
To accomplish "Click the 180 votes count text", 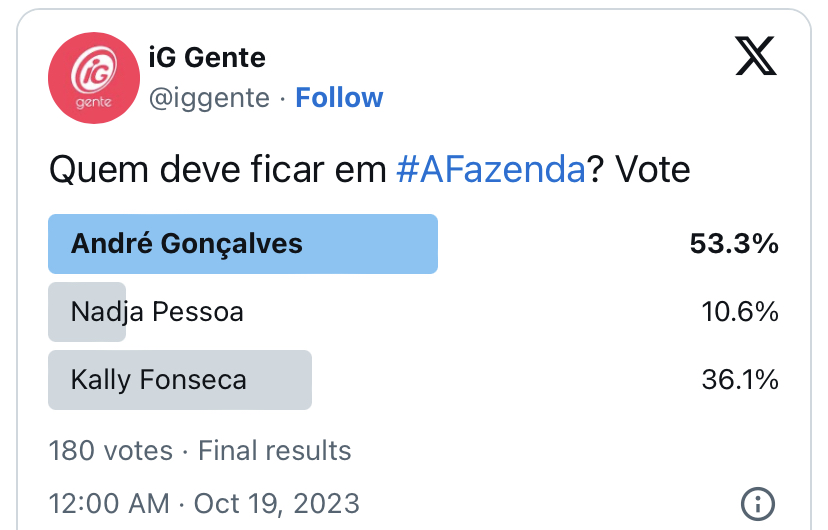I will pos(111,451).
